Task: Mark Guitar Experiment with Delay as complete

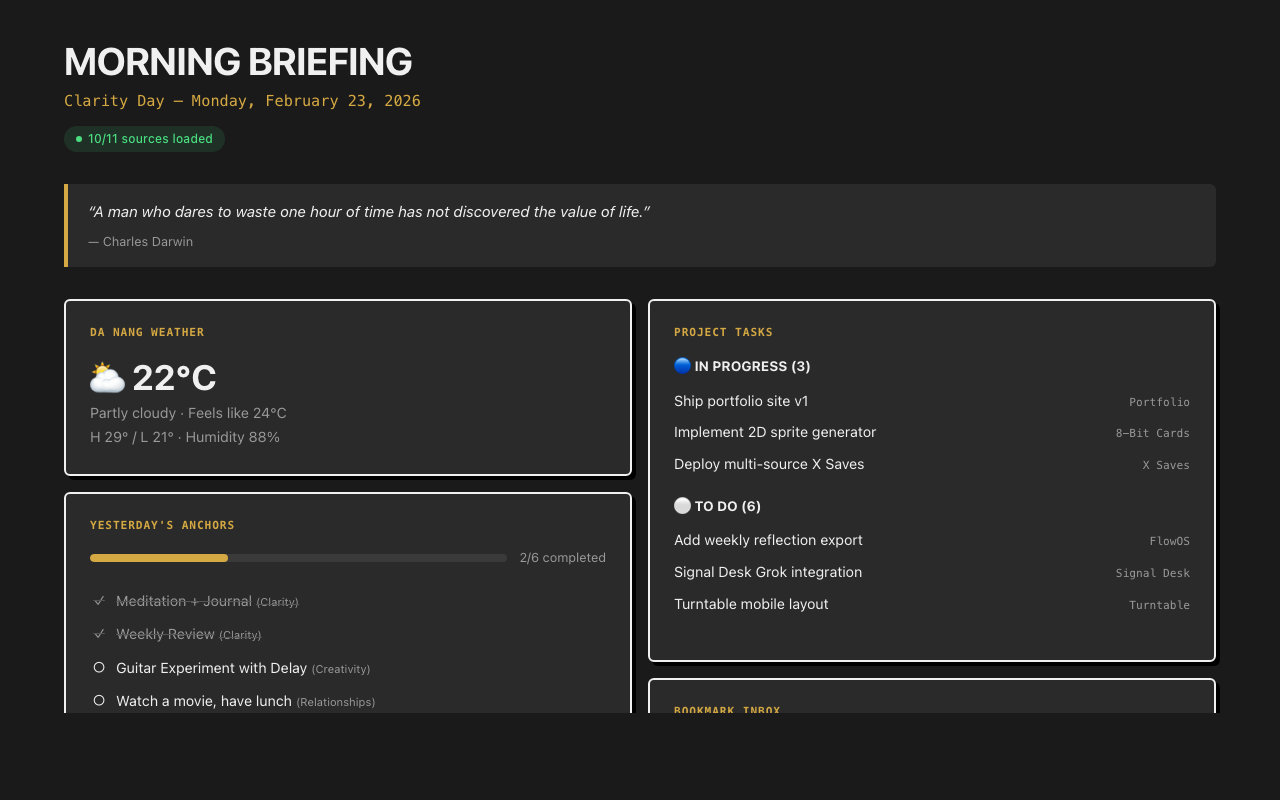Action: point(99,667)
